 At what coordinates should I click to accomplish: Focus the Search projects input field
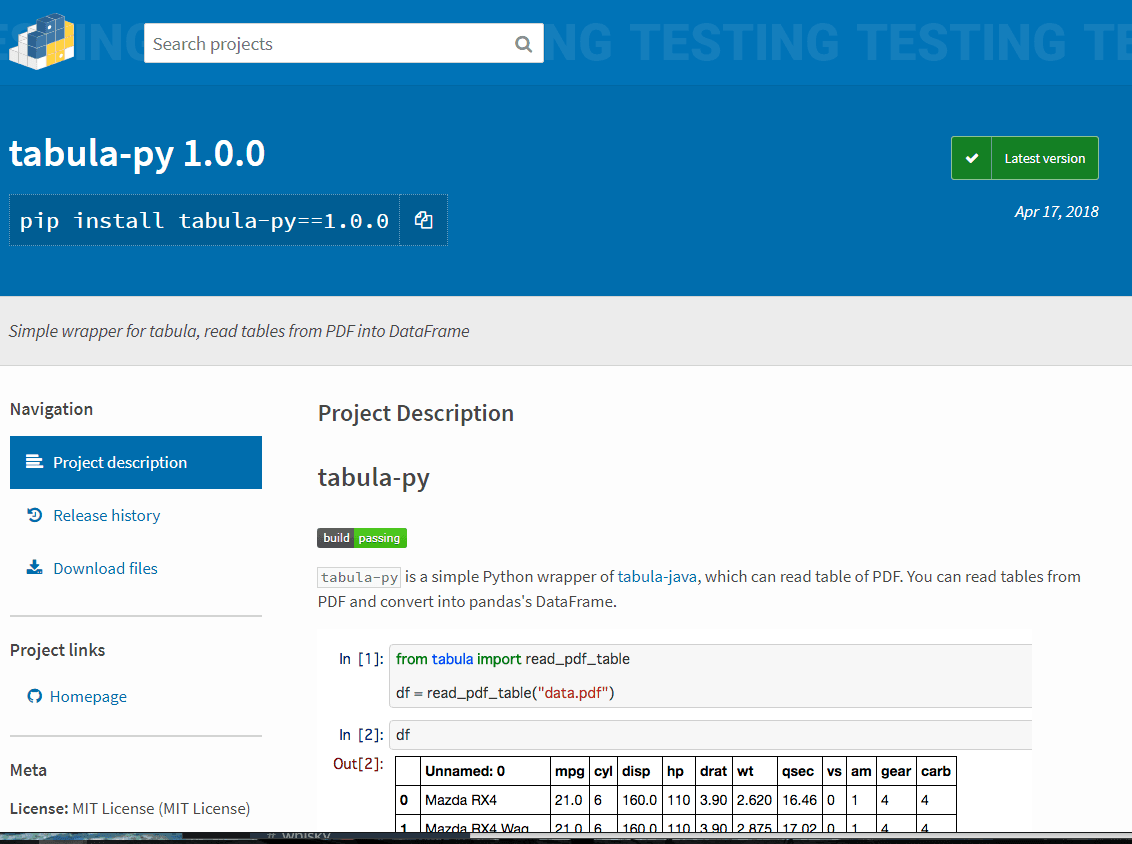tap(325, 44)
